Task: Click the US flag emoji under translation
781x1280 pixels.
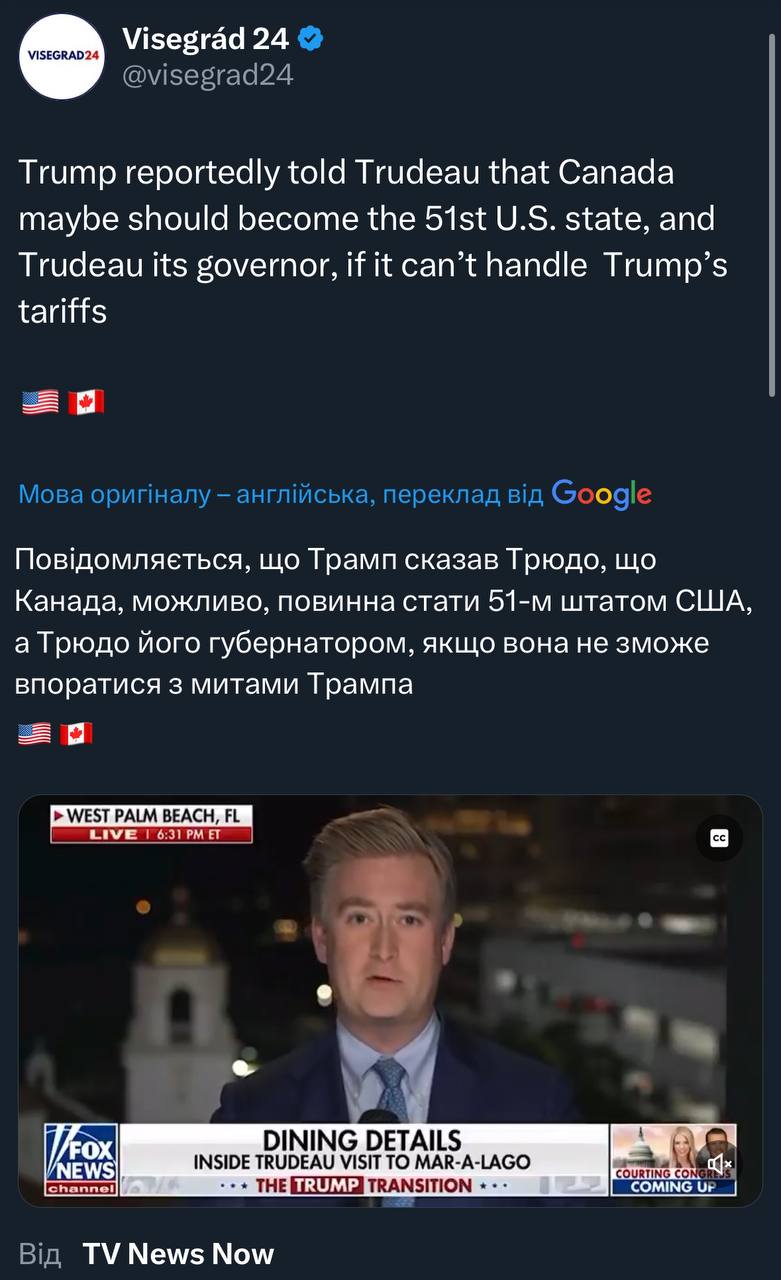Action: pos(34,734)
